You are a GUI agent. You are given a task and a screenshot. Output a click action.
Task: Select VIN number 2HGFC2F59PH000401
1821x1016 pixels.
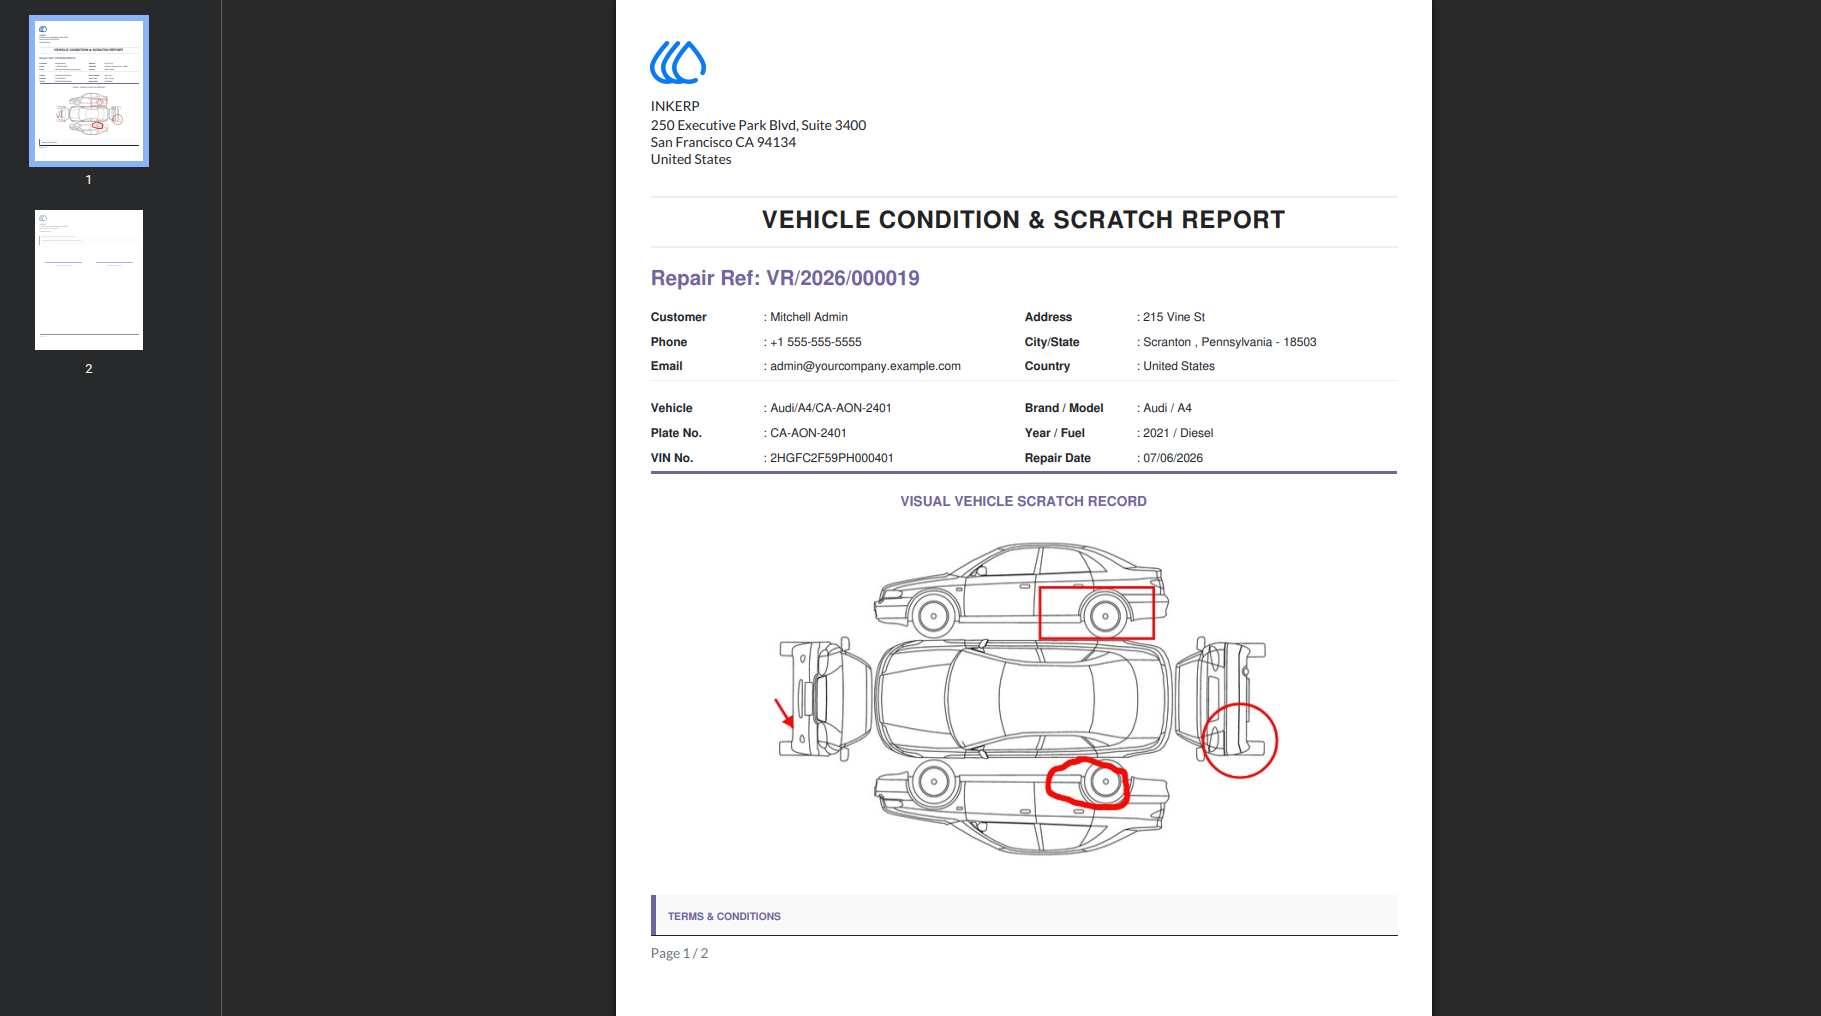pyautogui.click(x=832, y=458)
